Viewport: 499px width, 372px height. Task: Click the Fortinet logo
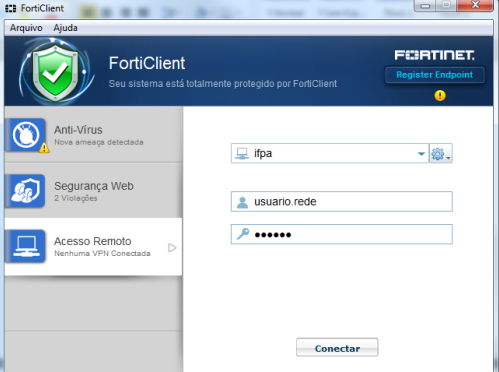point(434,55)
